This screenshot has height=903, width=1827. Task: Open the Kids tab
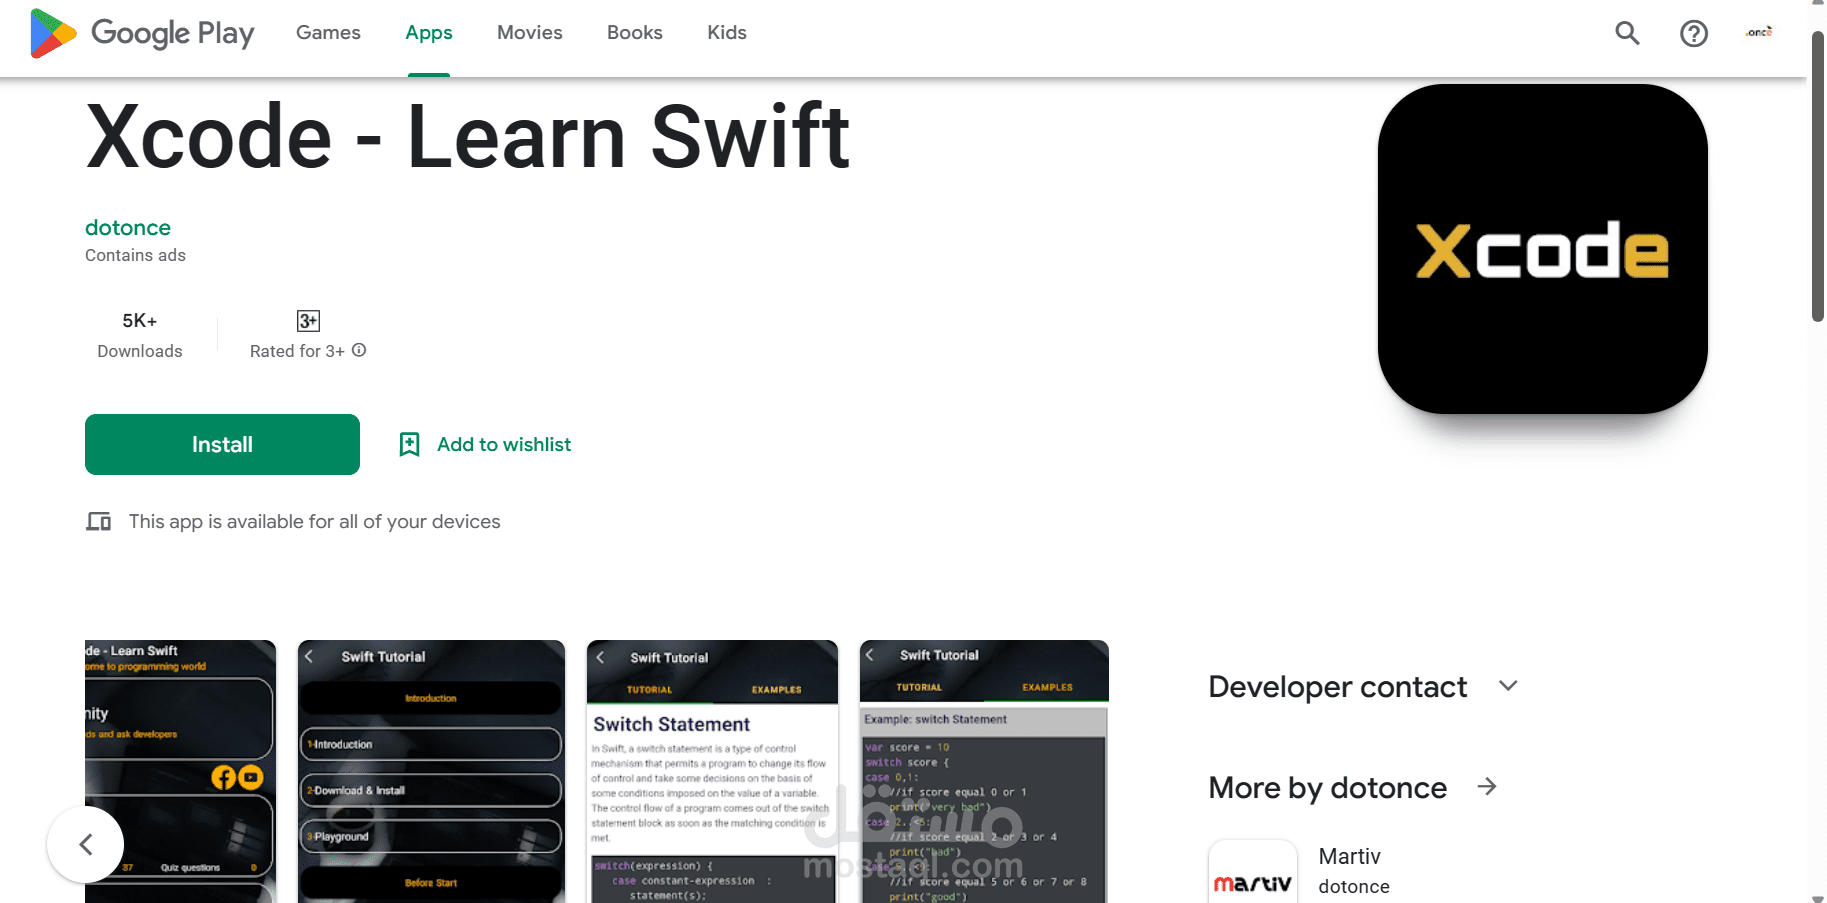click(x=727, y=33)
